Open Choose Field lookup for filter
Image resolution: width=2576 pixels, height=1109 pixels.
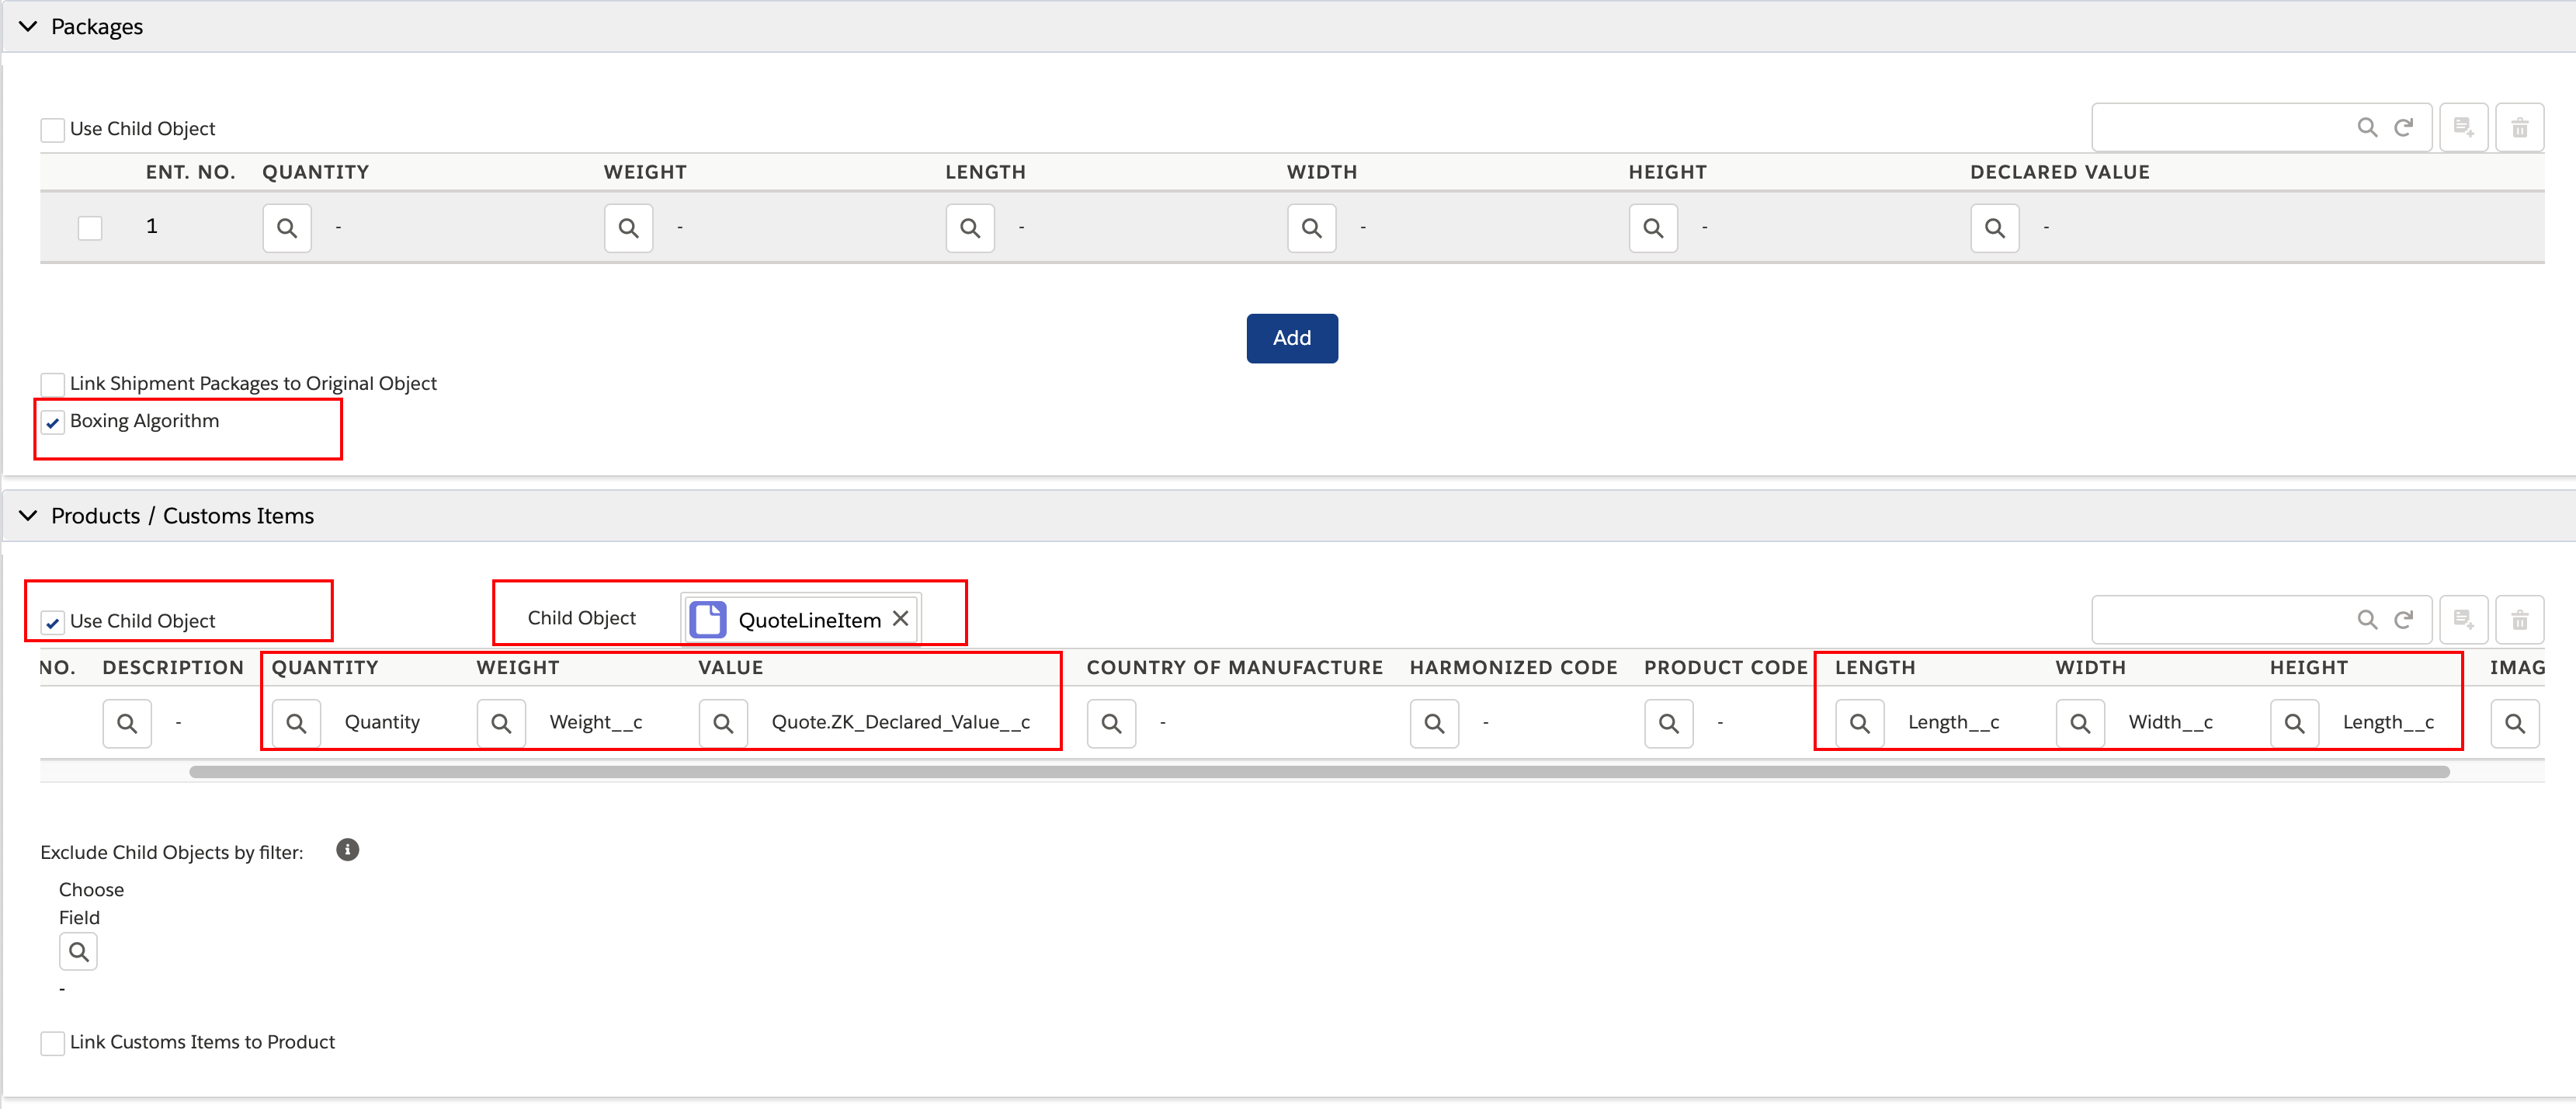(78, 952)
